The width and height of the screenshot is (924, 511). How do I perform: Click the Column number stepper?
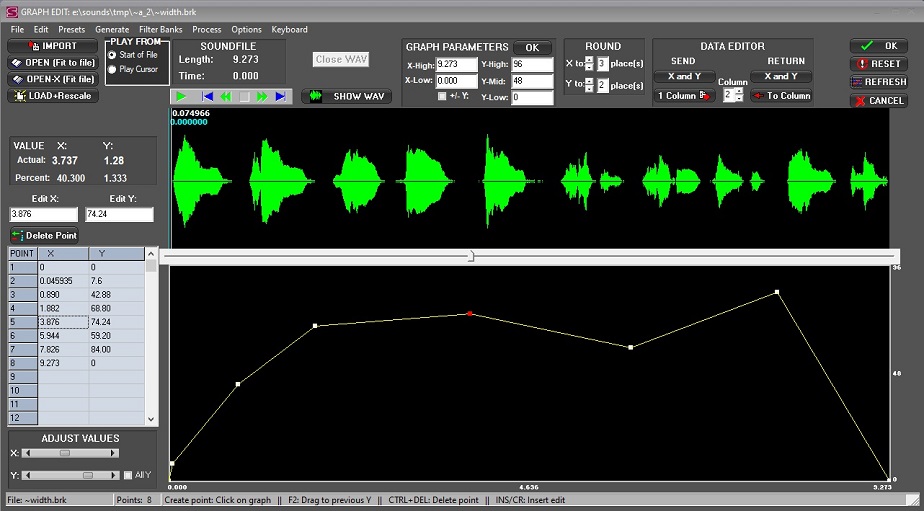pos(740,95)
